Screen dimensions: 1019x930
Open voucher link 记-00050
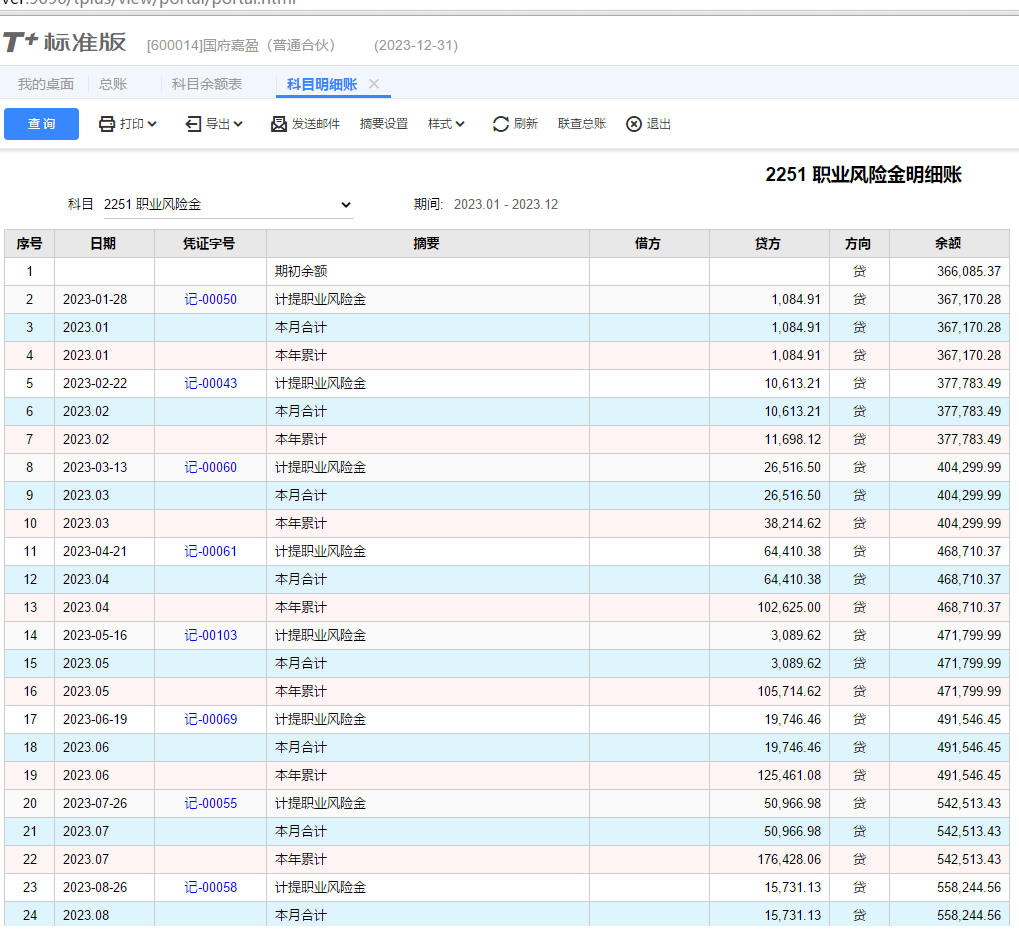point(211,299)
